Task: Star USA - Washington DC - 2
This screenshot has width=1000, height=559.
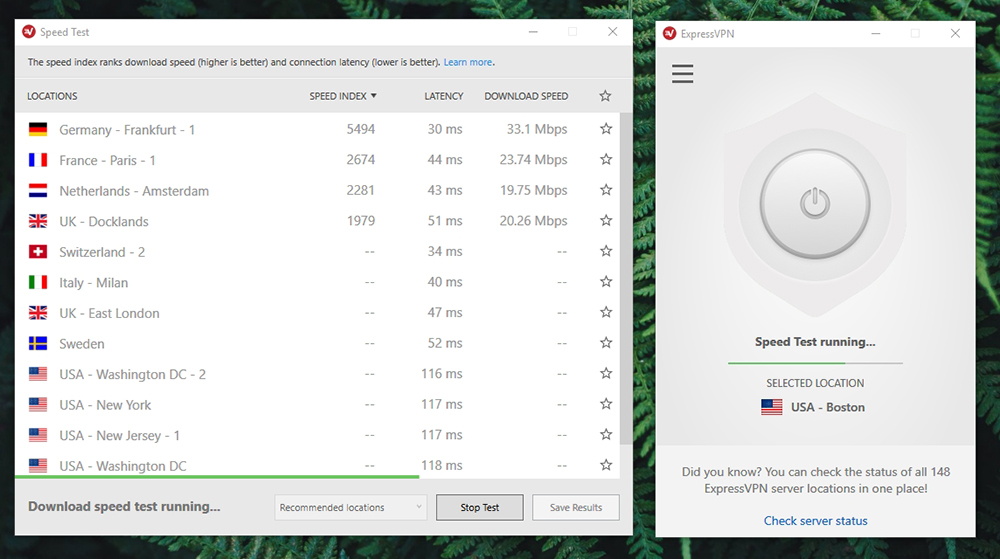Action: [x=606, y=374]
